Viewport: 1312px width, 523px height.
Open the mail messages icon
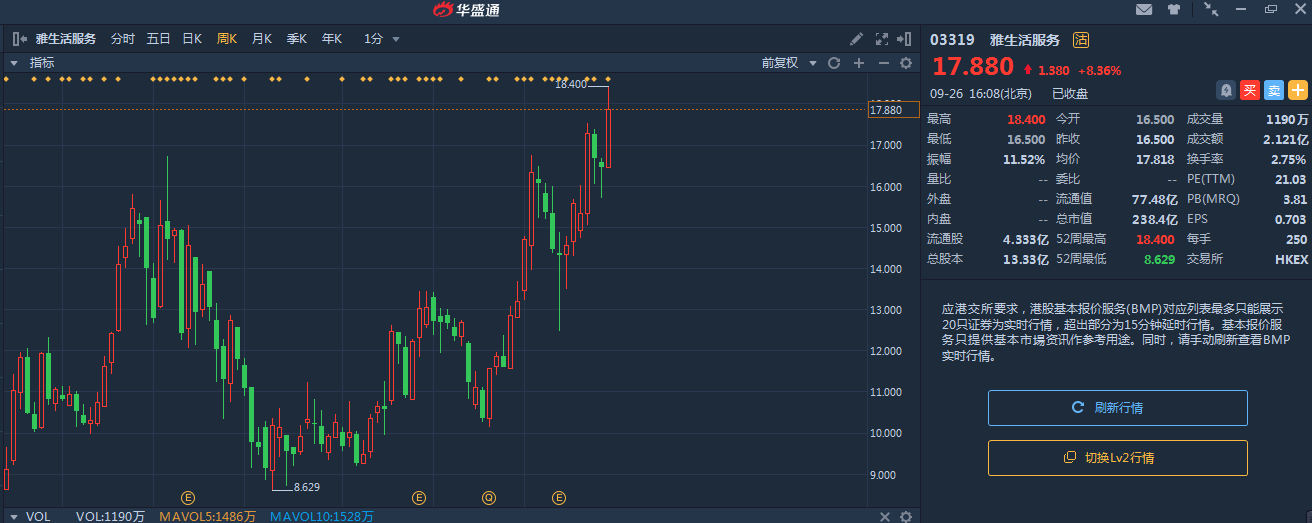1144,10
